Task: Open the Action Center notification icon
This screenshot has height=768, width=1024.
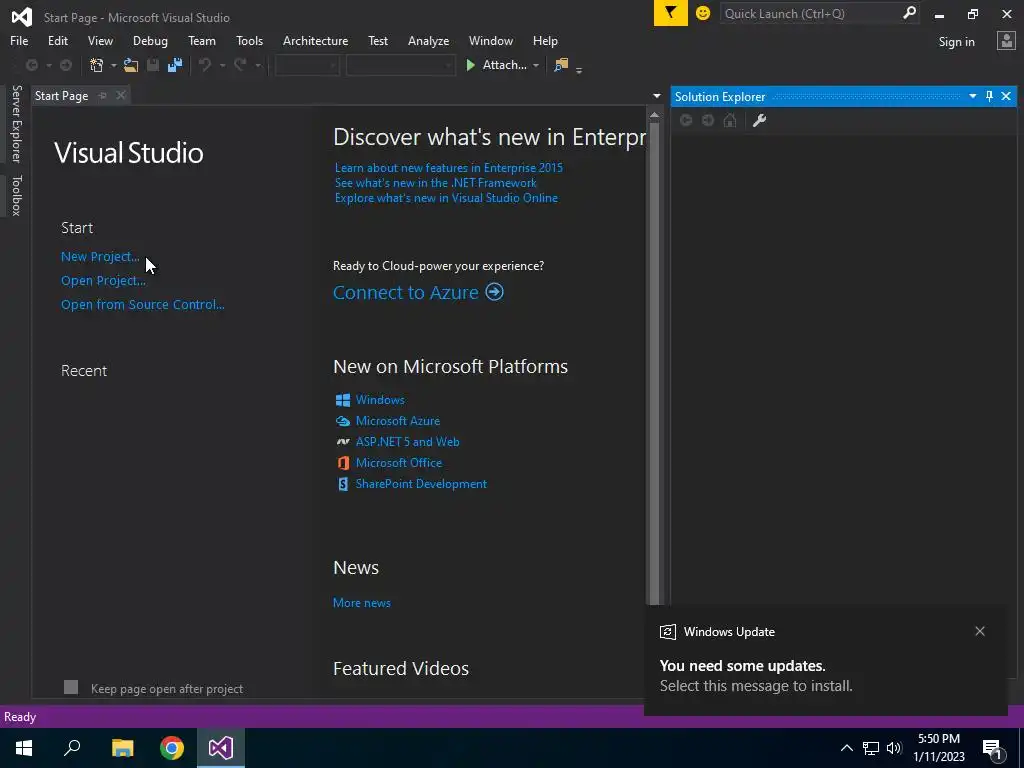Action: pos(991,748)
